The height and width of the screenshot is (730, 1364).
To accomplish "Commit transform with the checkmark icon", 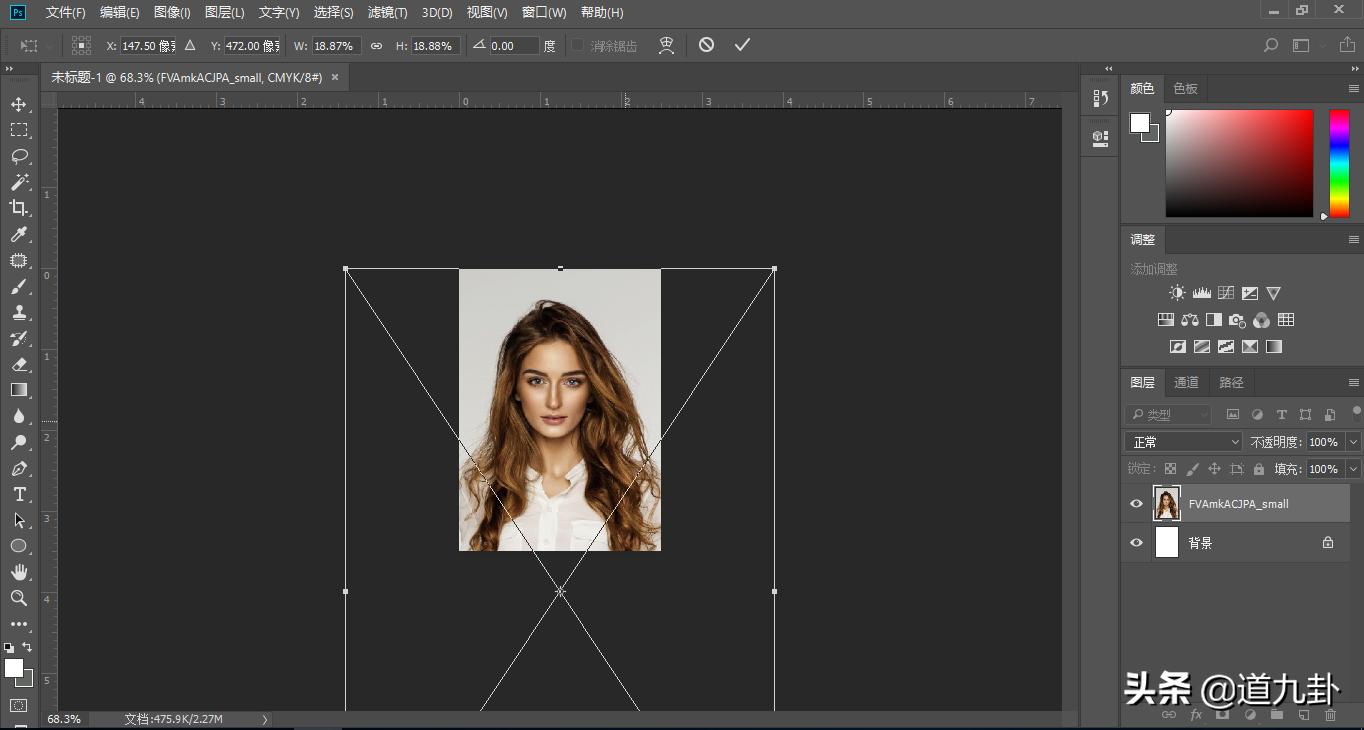I will coord(741,45).
